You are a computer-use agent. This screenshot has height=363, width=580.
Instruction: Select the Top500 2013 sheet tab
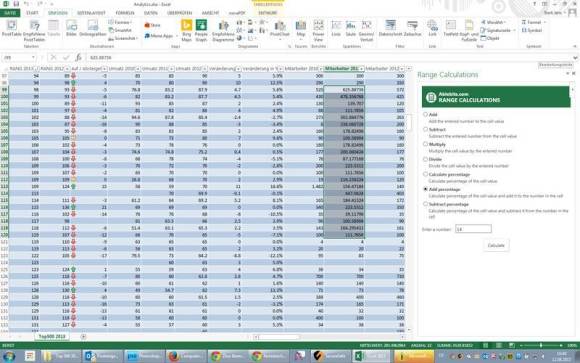point(52,336)
